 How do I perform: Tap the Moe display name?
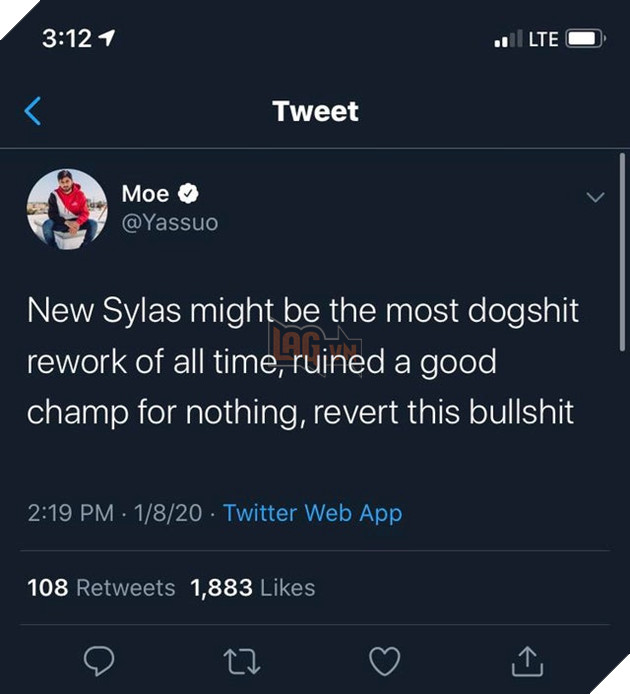[x=145, y=194]
